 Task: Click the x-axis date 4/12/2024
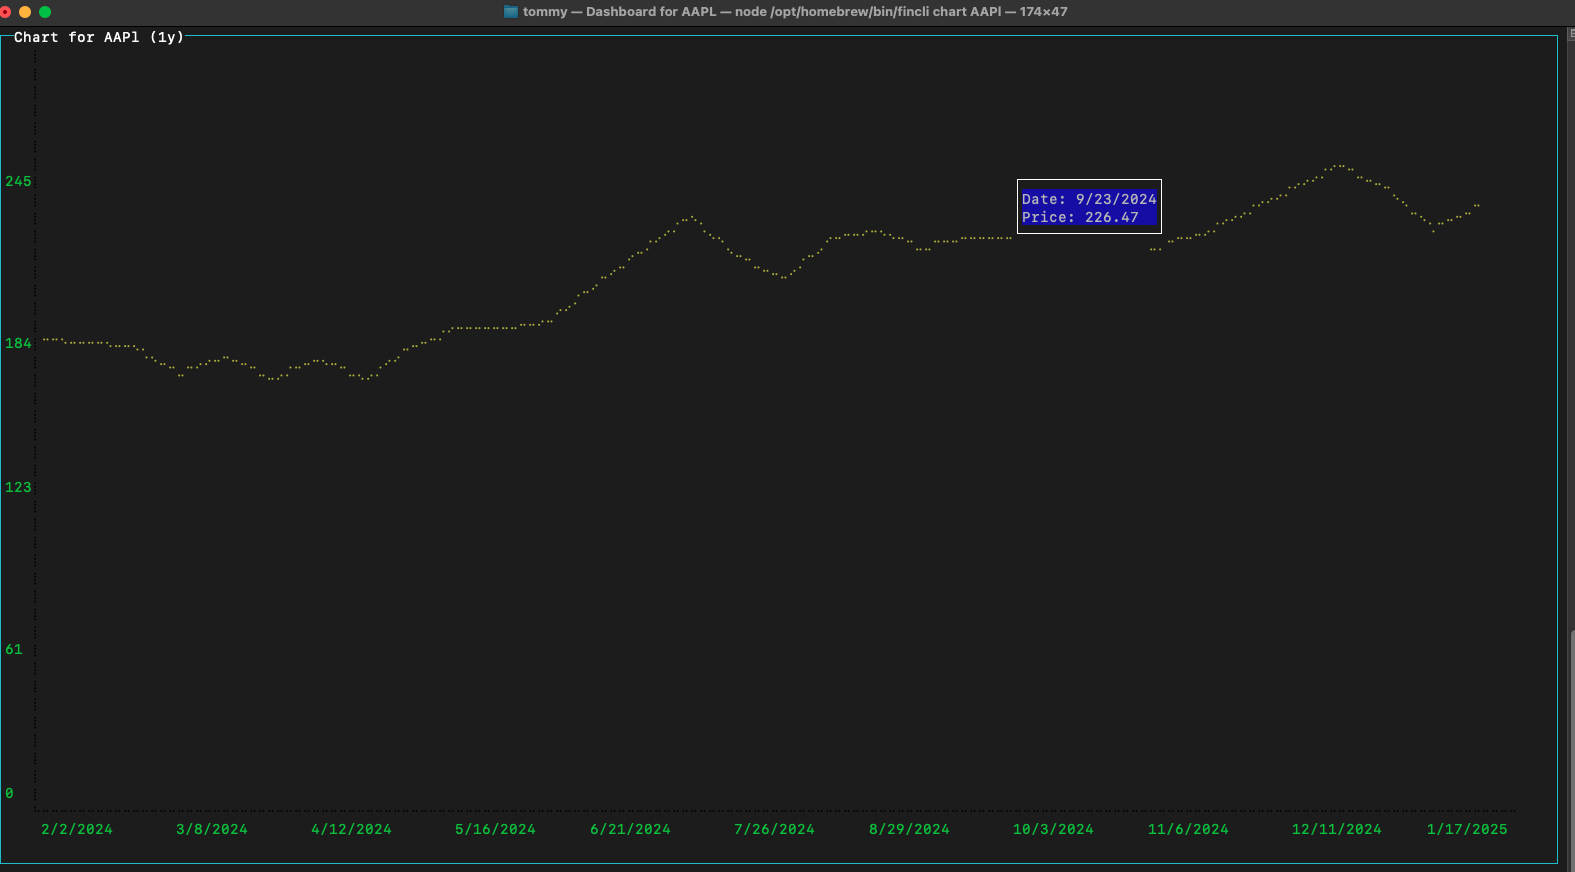pyautogui.click(x=351, y=829)
